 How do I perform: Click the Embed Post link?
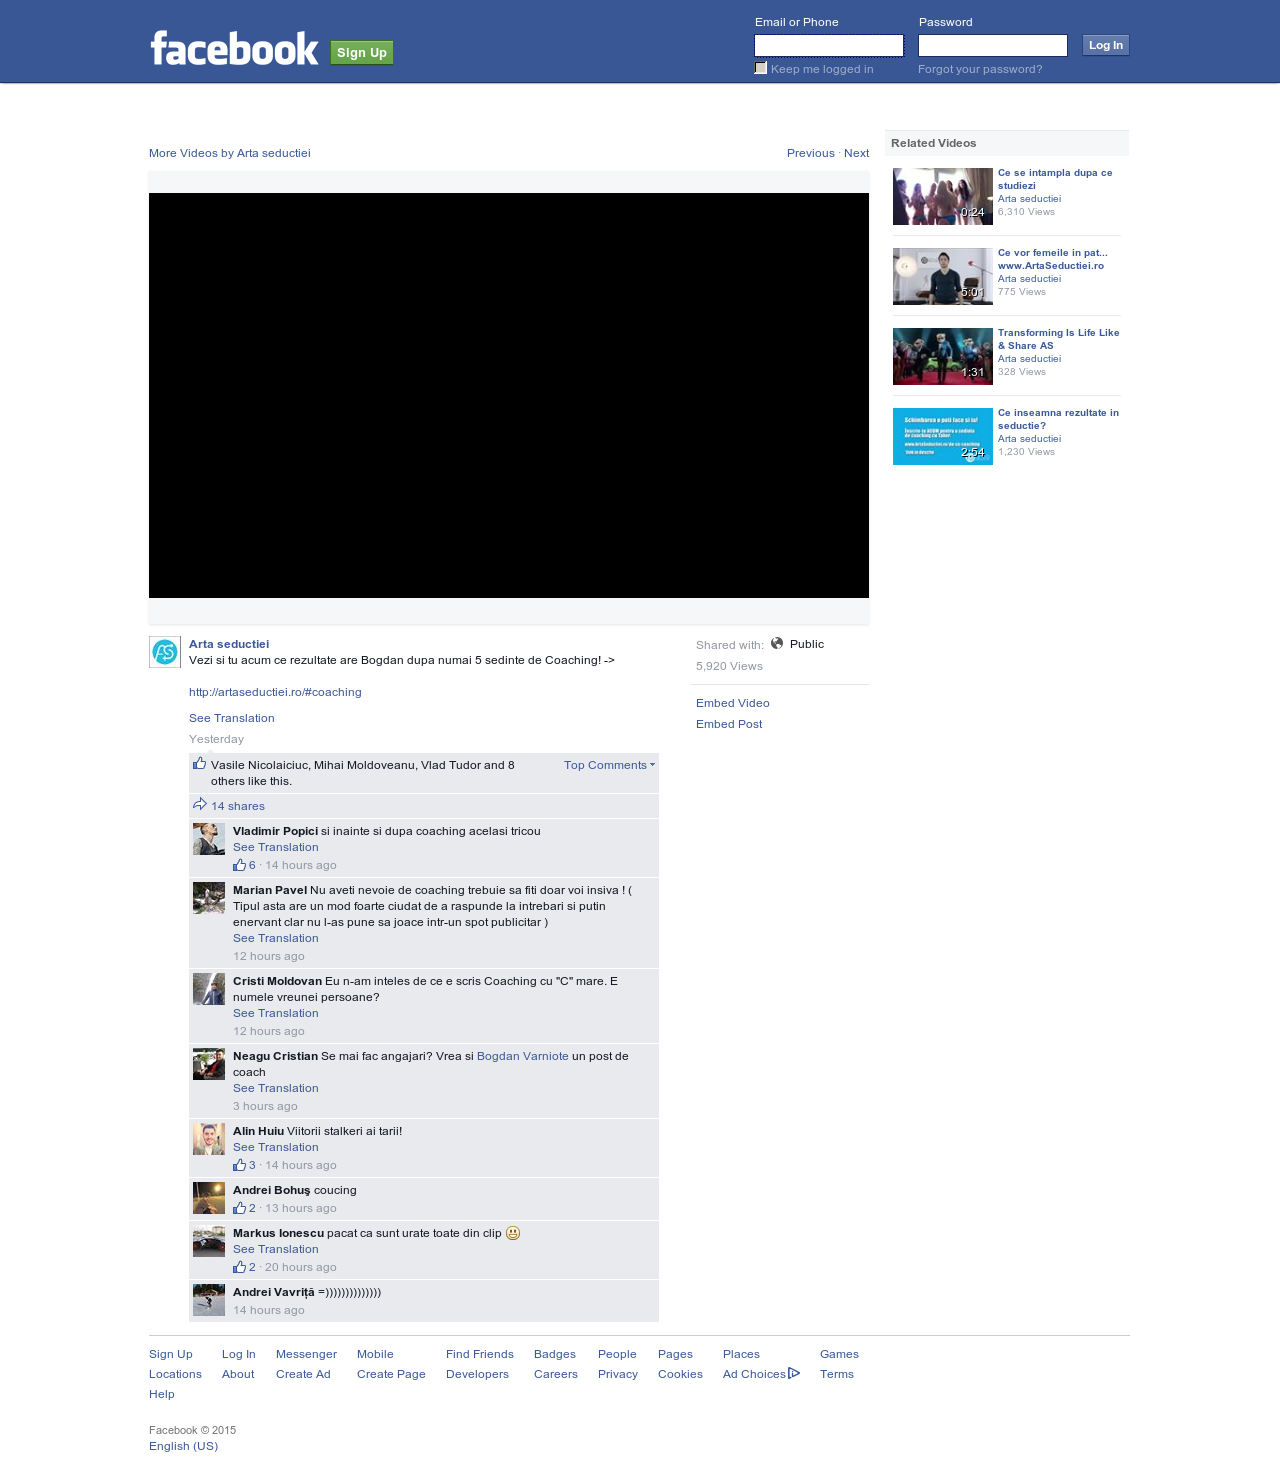pyautogui.click(x=729, y=724)
